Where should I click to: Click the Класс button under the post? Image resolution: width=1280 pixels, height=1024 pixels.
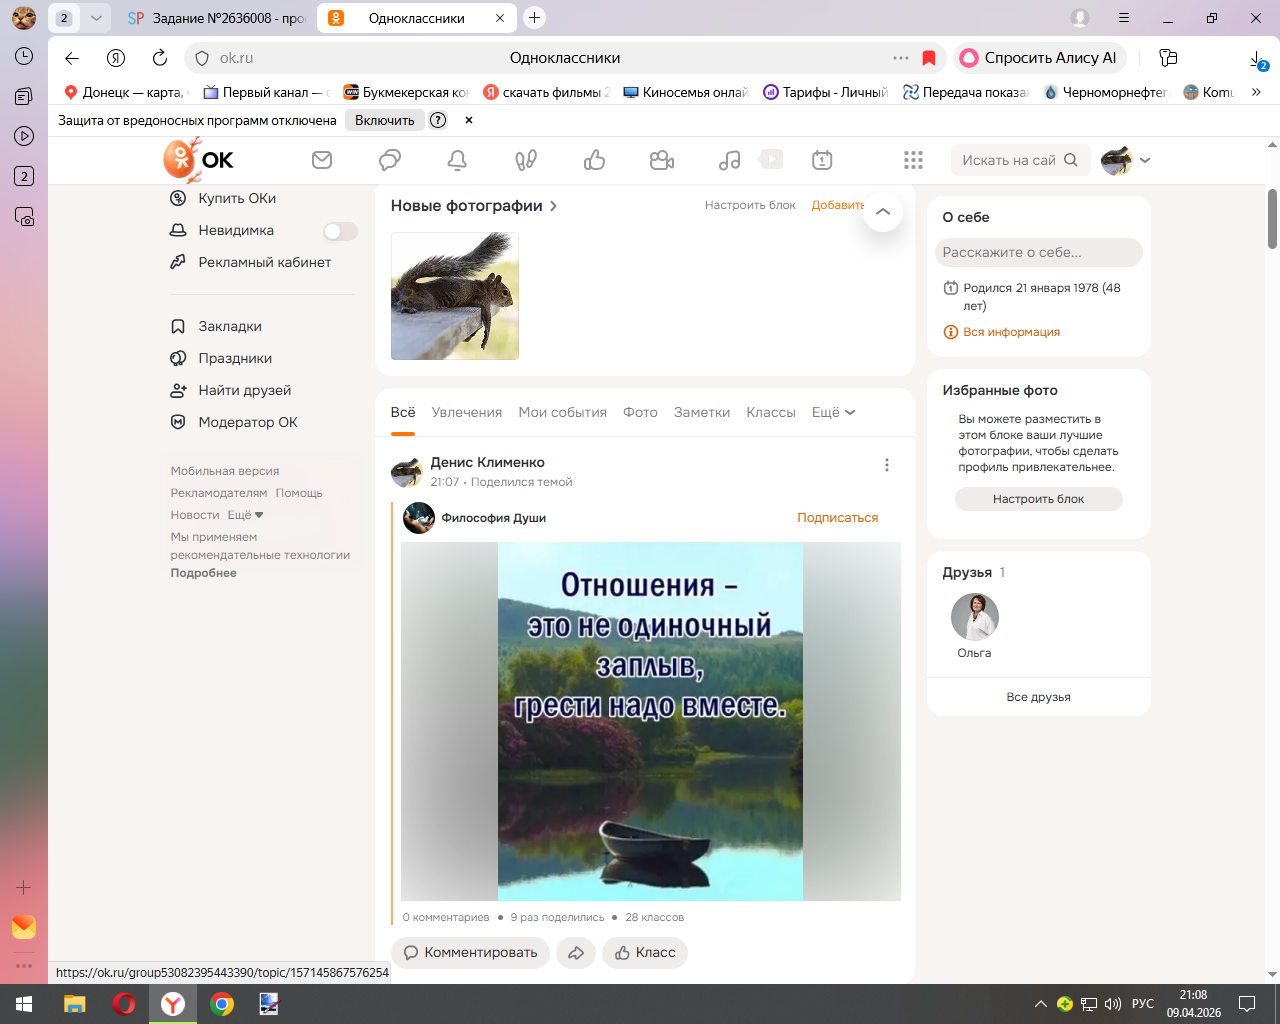(645, 953)
